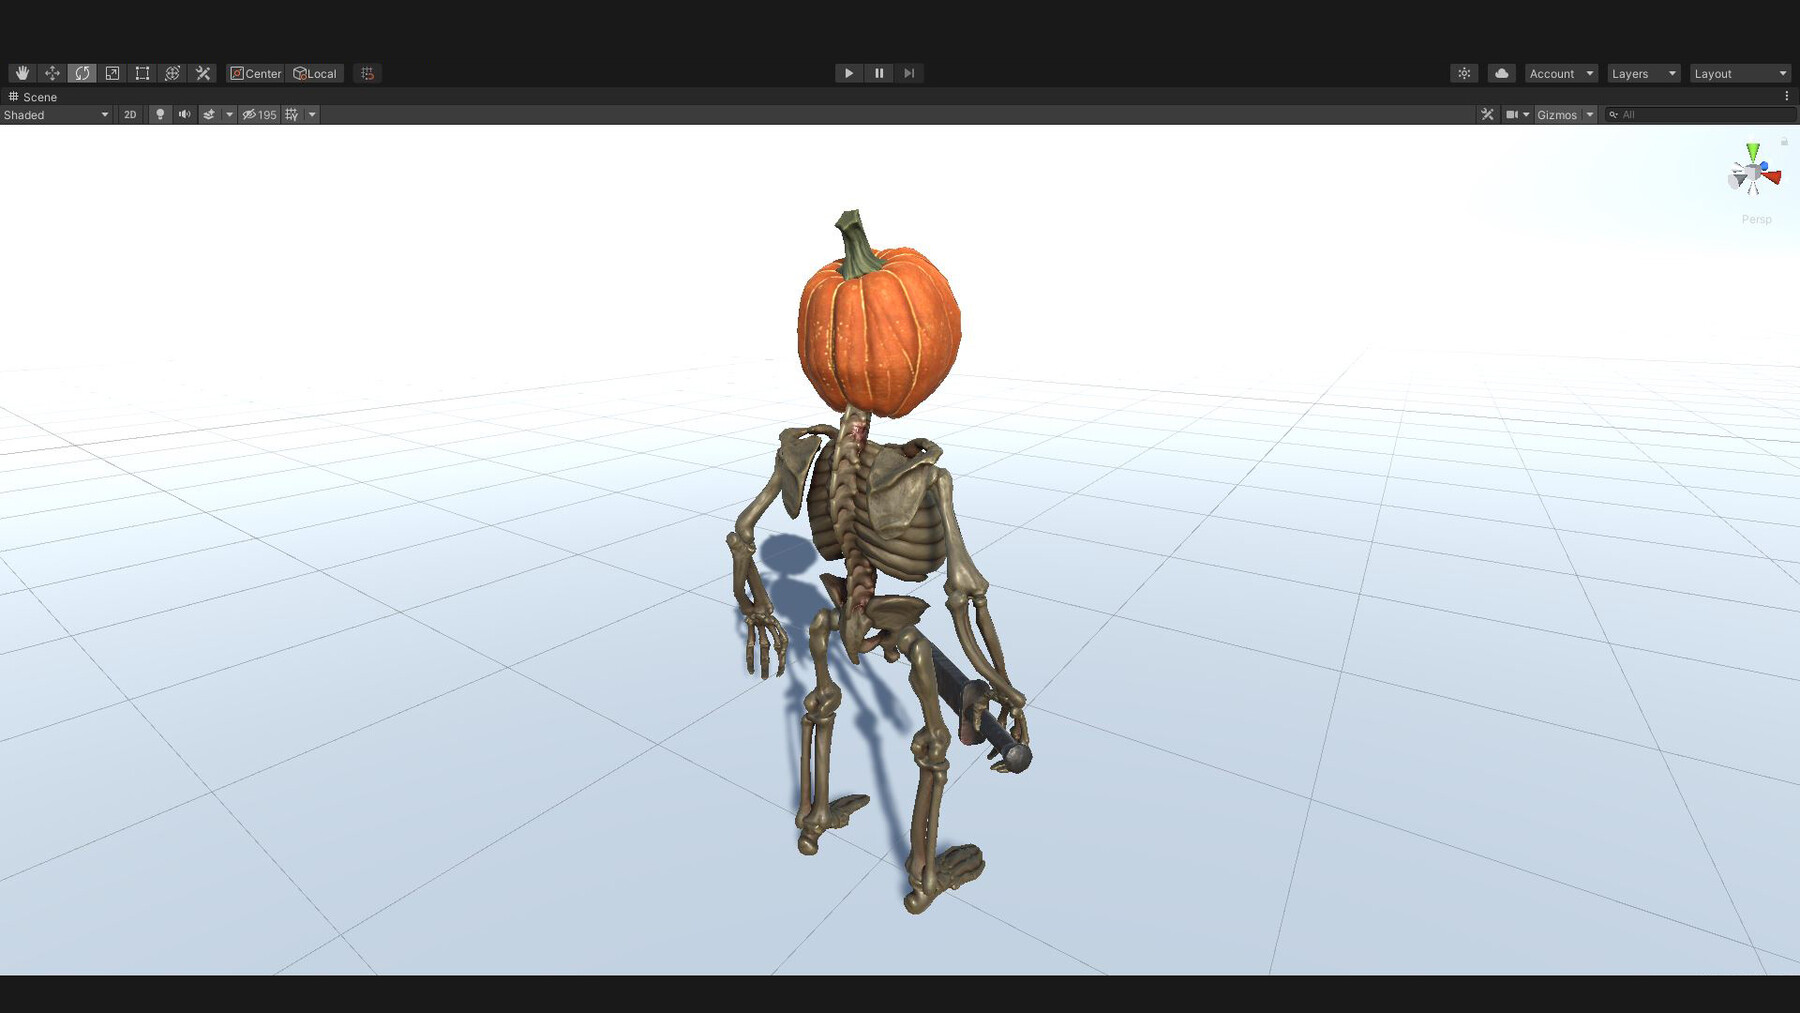Screen dimensions: 1800x1013
Task: Open the Shaded draw mode dropdown
Action: 55,114
